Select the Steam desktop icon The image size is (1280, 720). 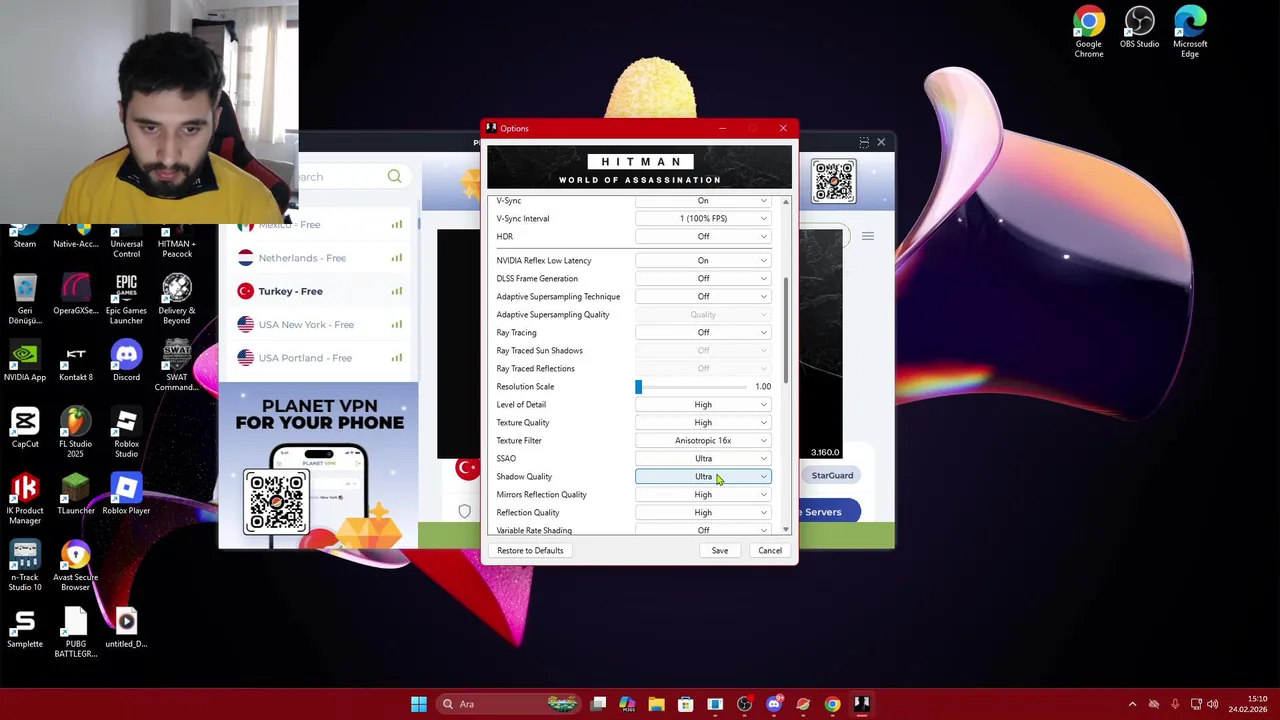pos(25,236)
